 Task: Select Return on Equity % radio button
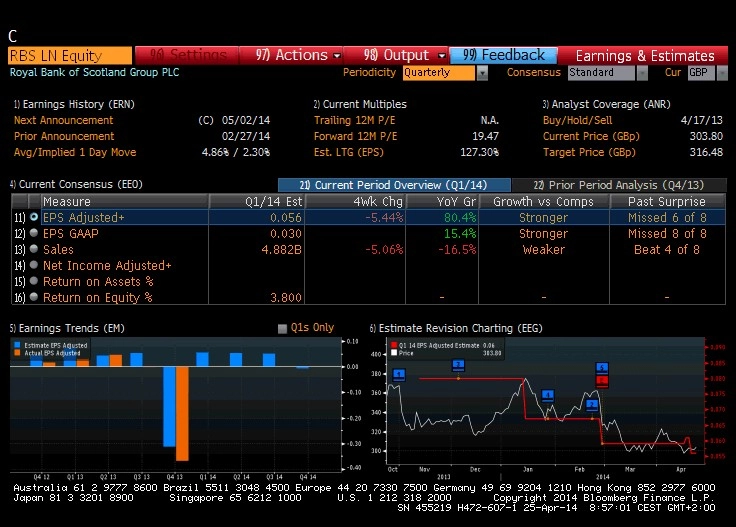coord(34,297)
